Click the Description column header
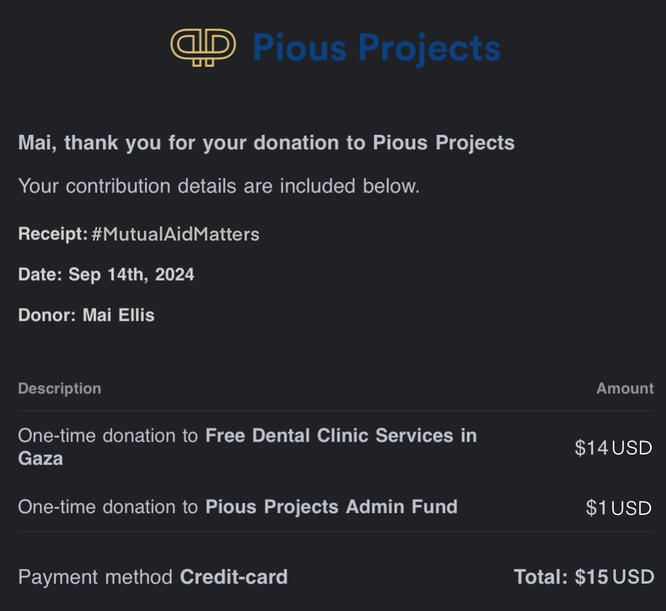 click(x=59, y=388)
